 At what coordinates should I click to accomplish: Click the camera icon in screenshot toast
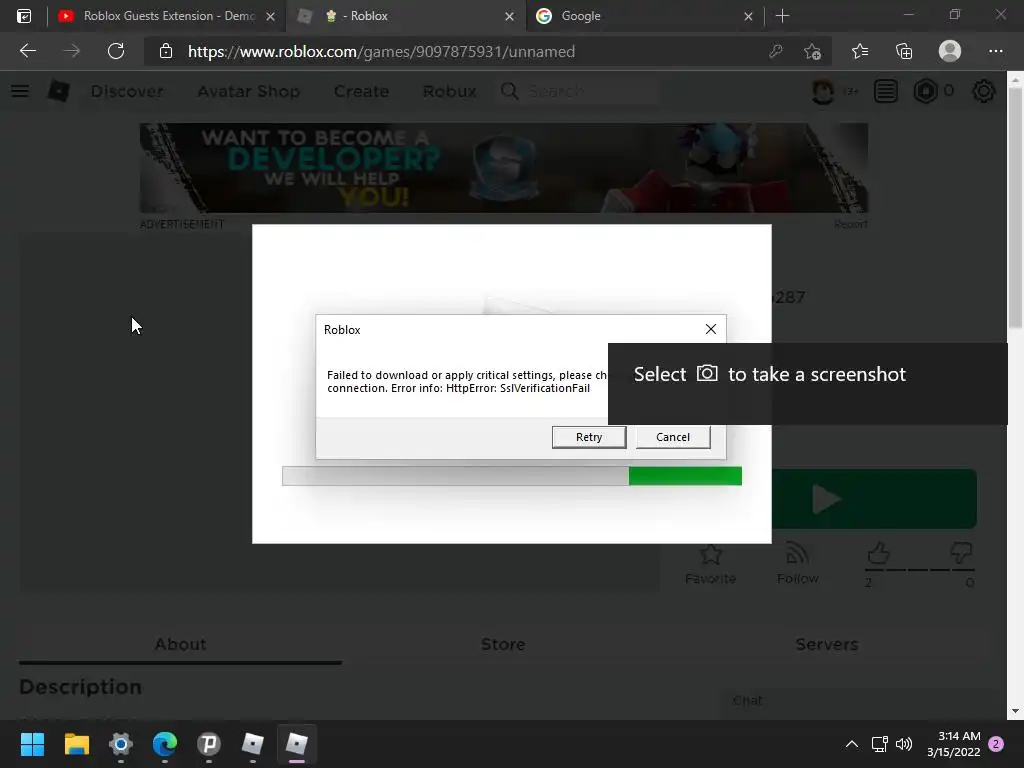pyautogui.click(x=707, y=373)
